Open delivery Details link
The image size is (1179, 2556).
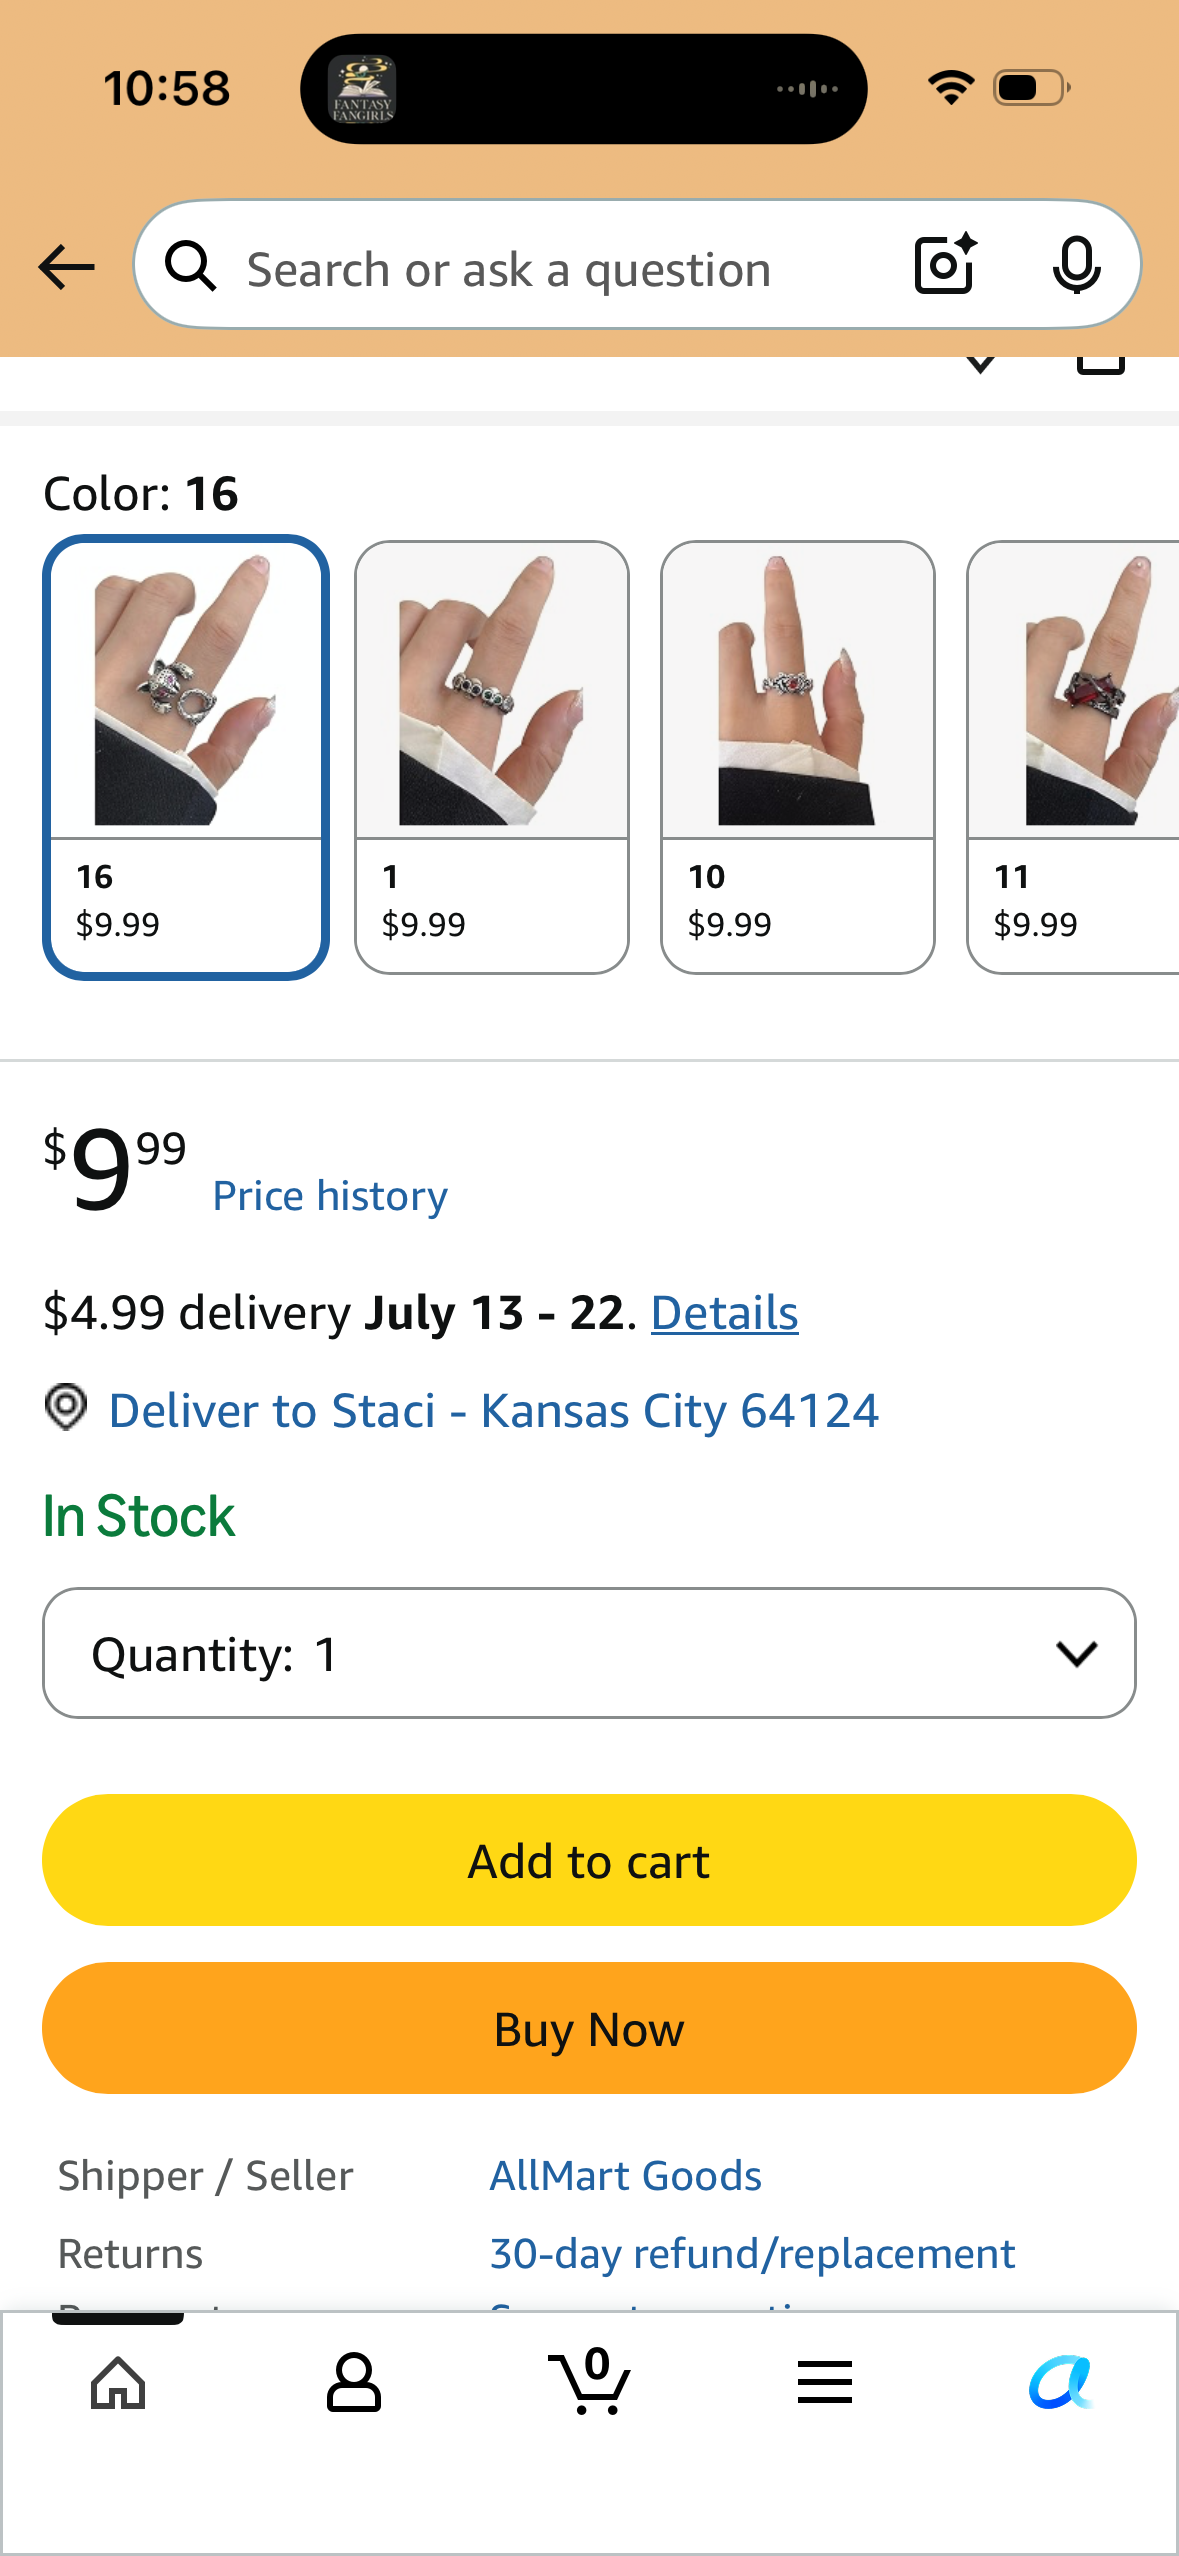pos(725,1313)
